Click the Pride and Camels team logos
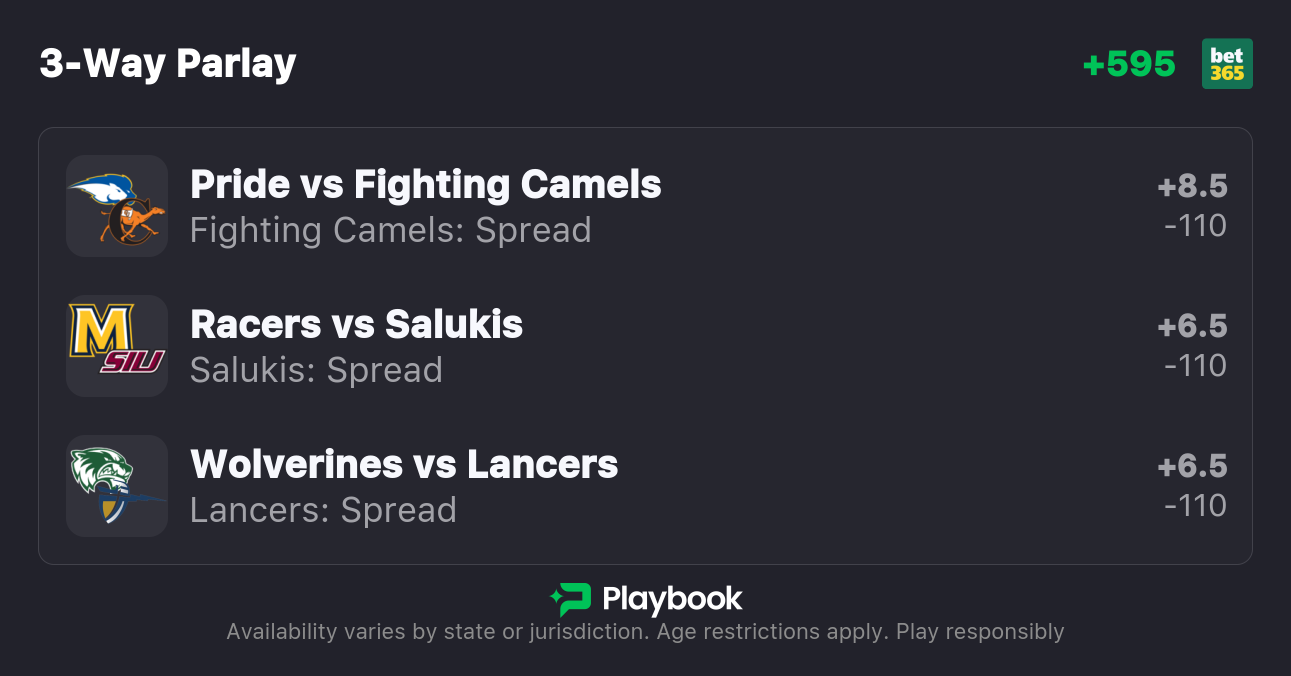 tap(117, 206)
